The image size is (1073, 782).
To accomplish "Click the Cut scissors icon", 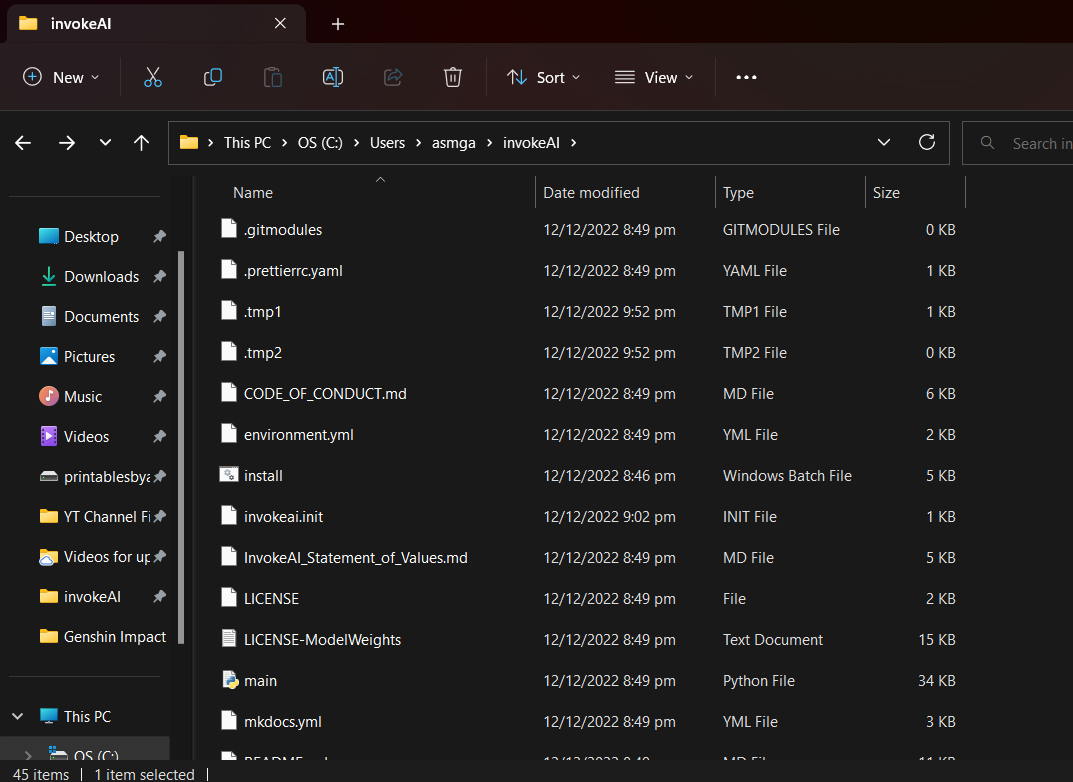I will [153, 77].
